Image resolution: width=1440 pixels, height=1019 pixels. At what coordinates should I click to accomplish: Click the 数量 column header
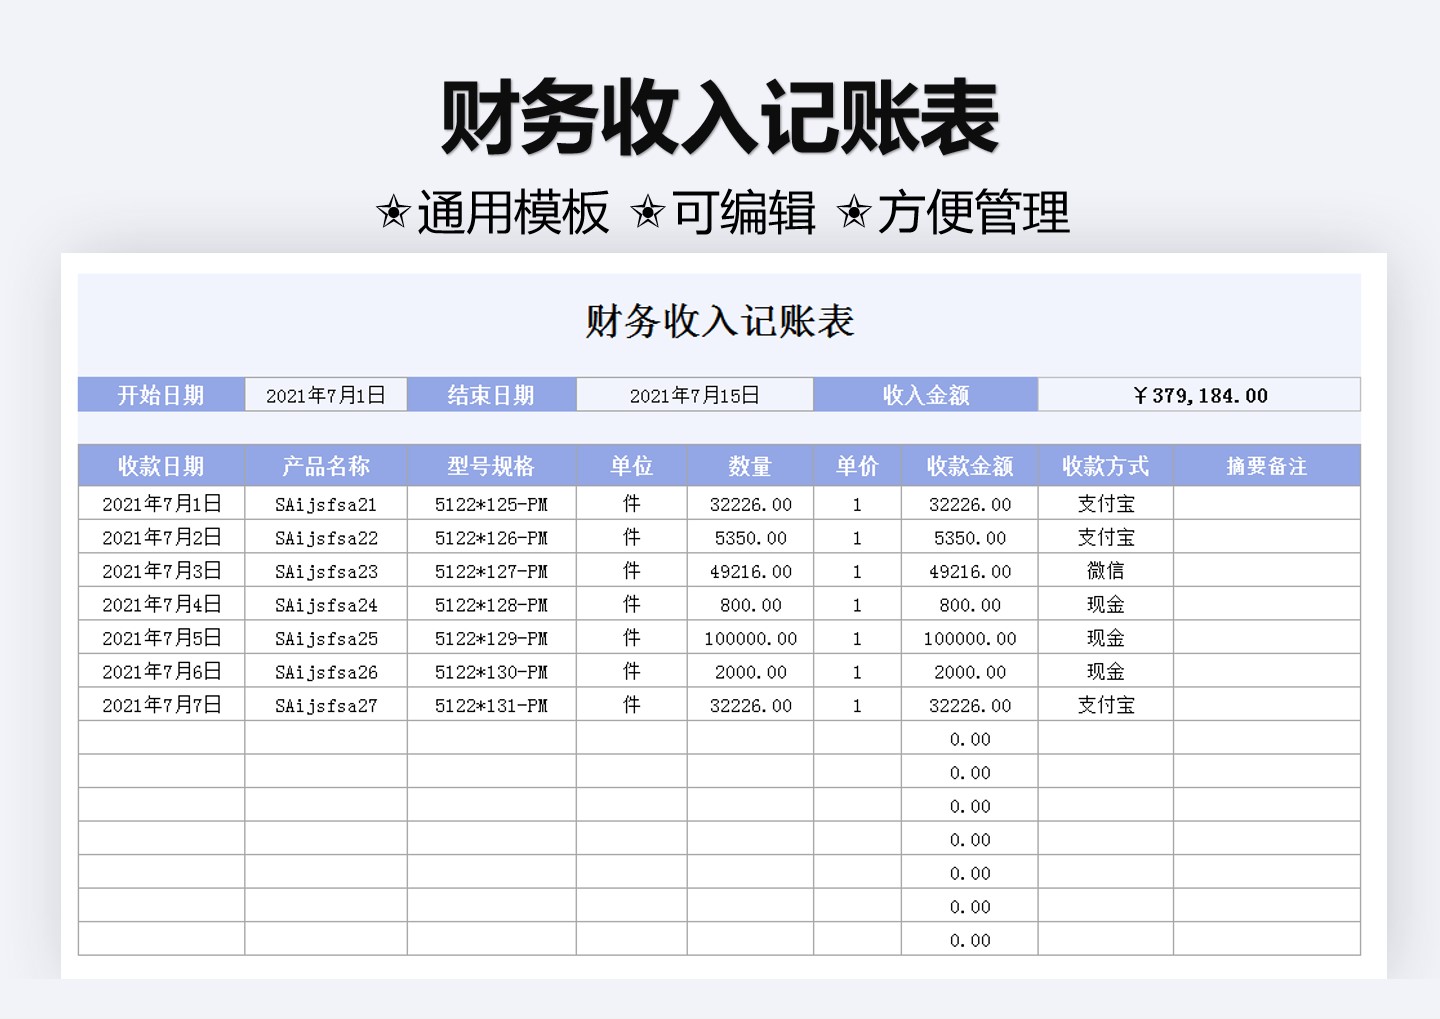[751, 465]
